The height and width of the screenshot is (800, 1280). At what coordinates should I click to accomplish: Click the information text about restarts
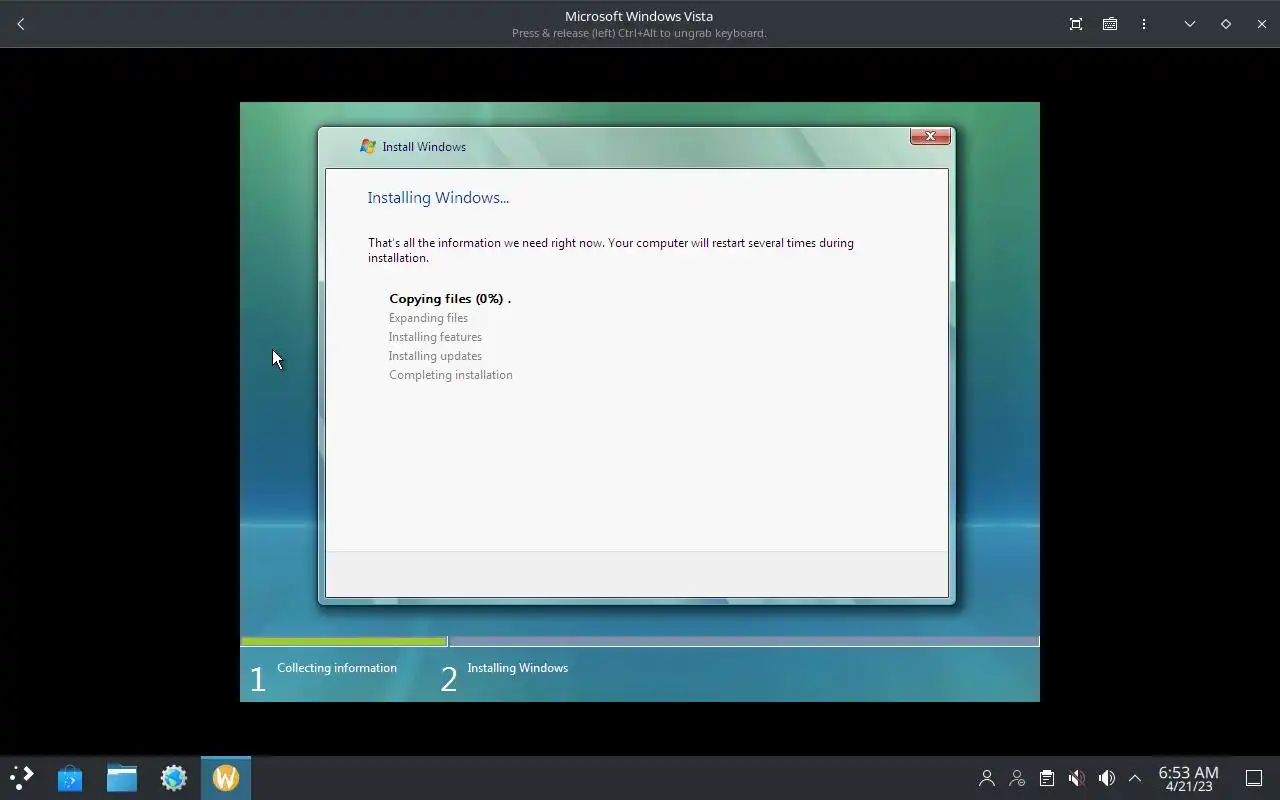pyautogui.click(x=611, y=250)
